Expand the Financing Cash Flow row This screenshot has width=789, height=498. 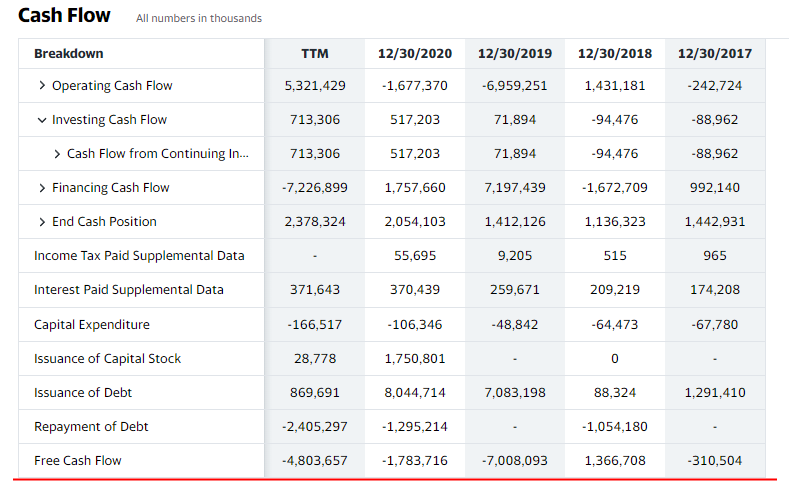(42, 188)
